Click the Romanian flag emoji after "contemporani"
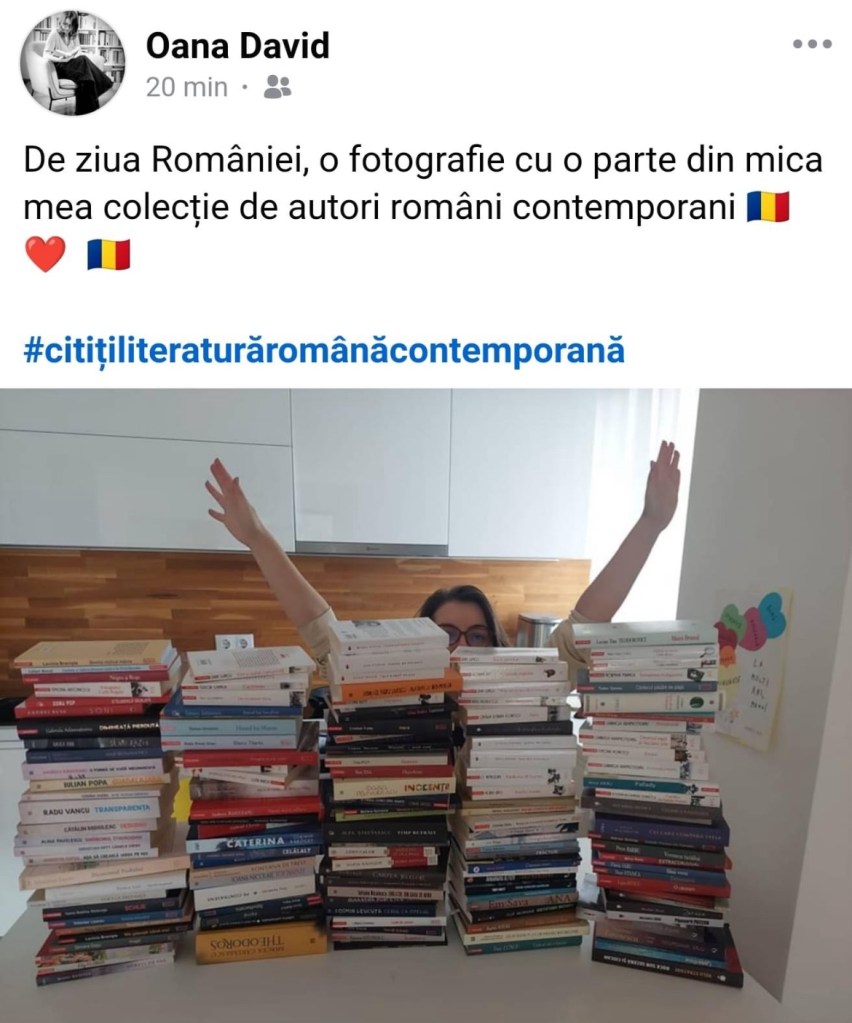 (767, 207)
